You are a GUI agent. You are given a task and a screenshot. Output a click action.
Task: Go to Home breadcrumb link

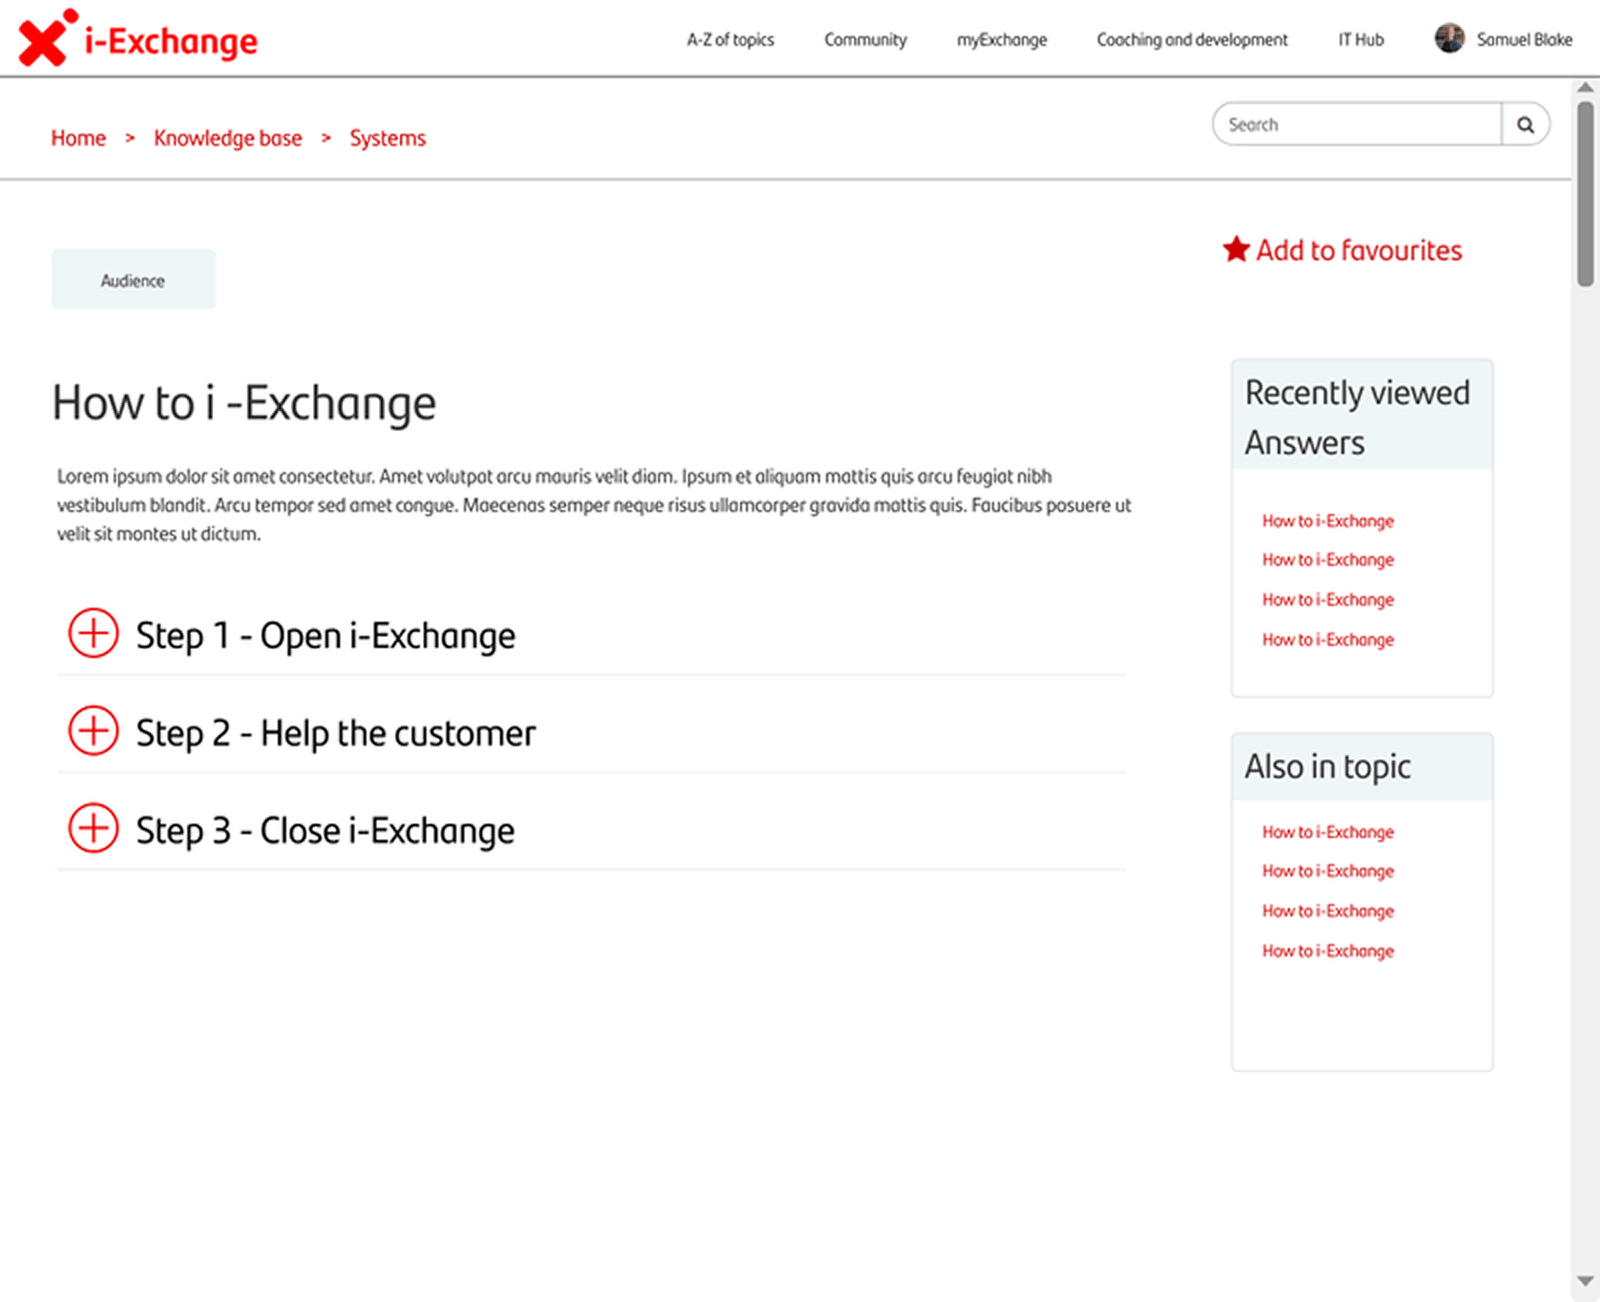pos(78,138)
